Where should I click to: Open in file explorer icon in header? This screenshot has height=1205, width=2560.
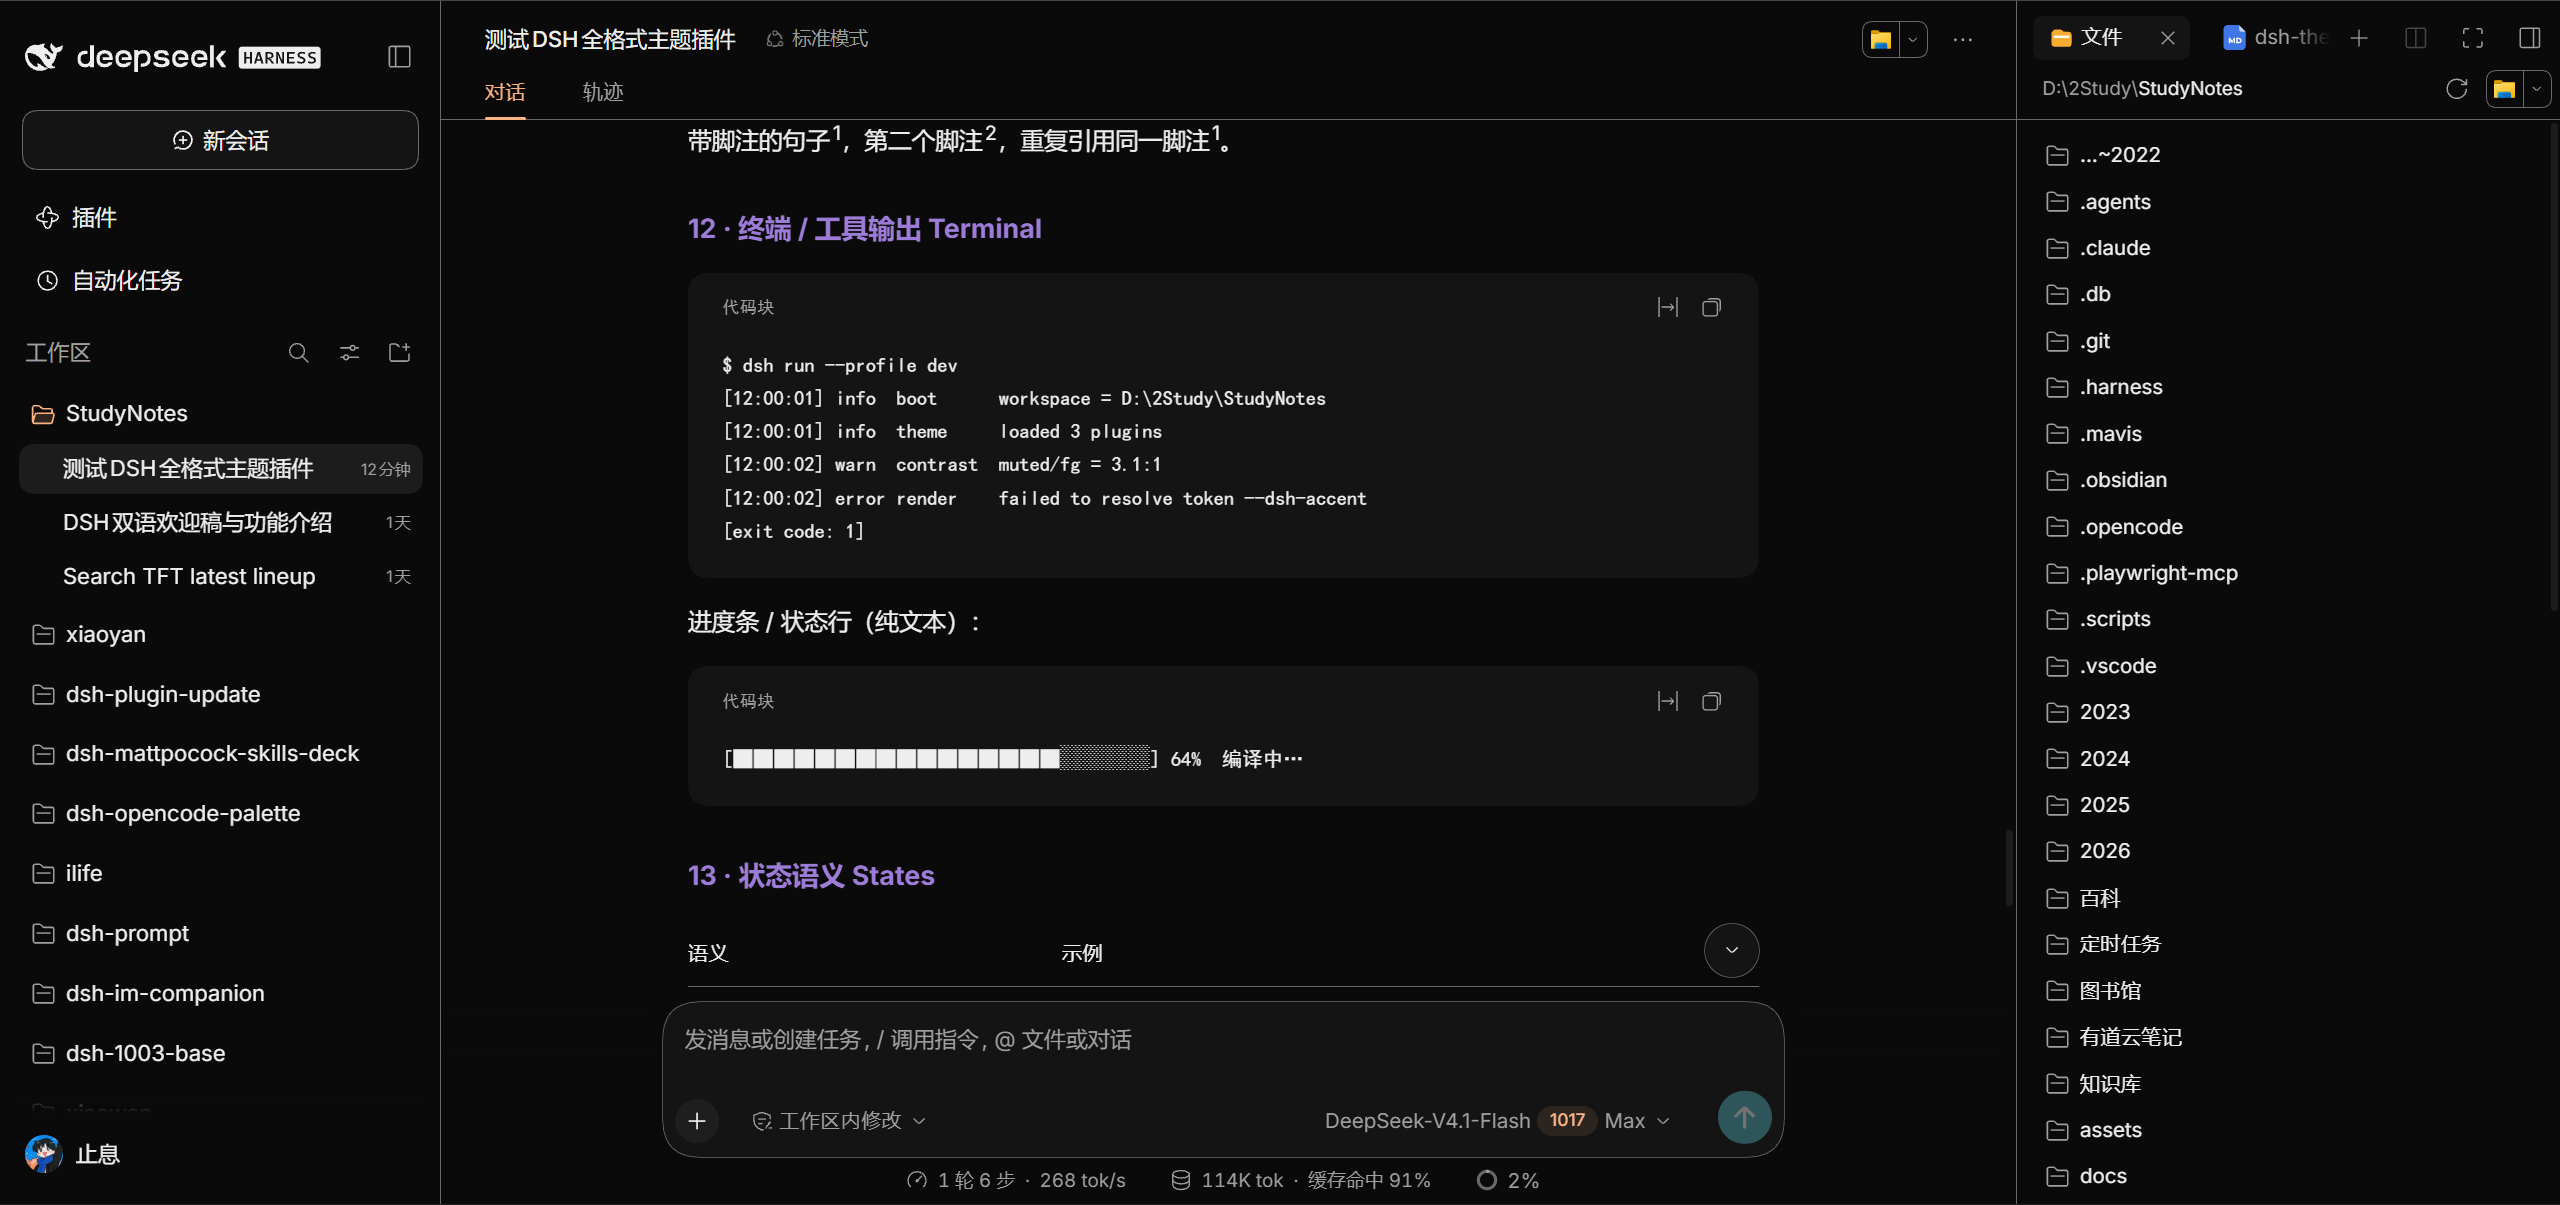[1881, 40]
